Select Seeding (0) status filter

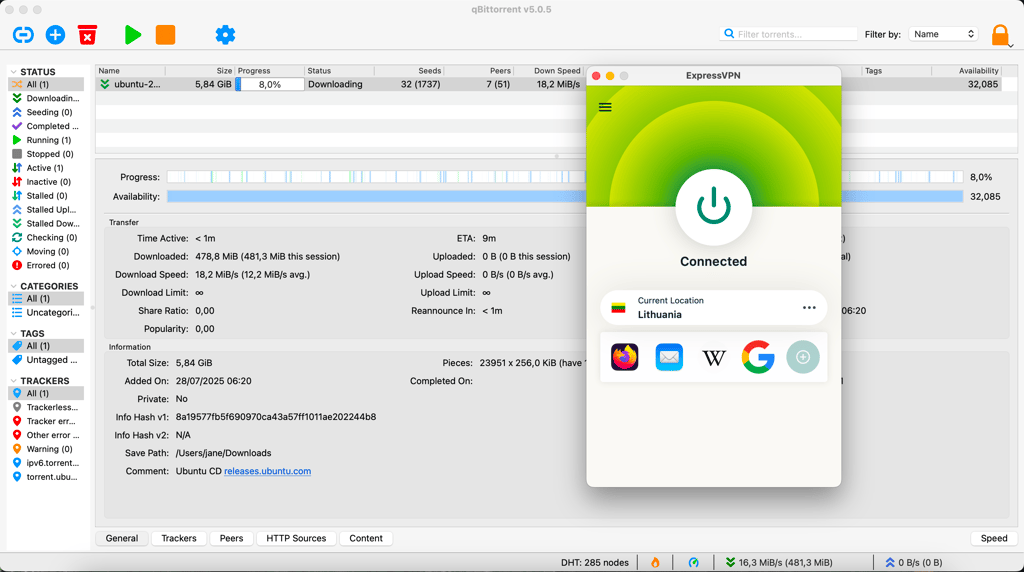(46, 112)
